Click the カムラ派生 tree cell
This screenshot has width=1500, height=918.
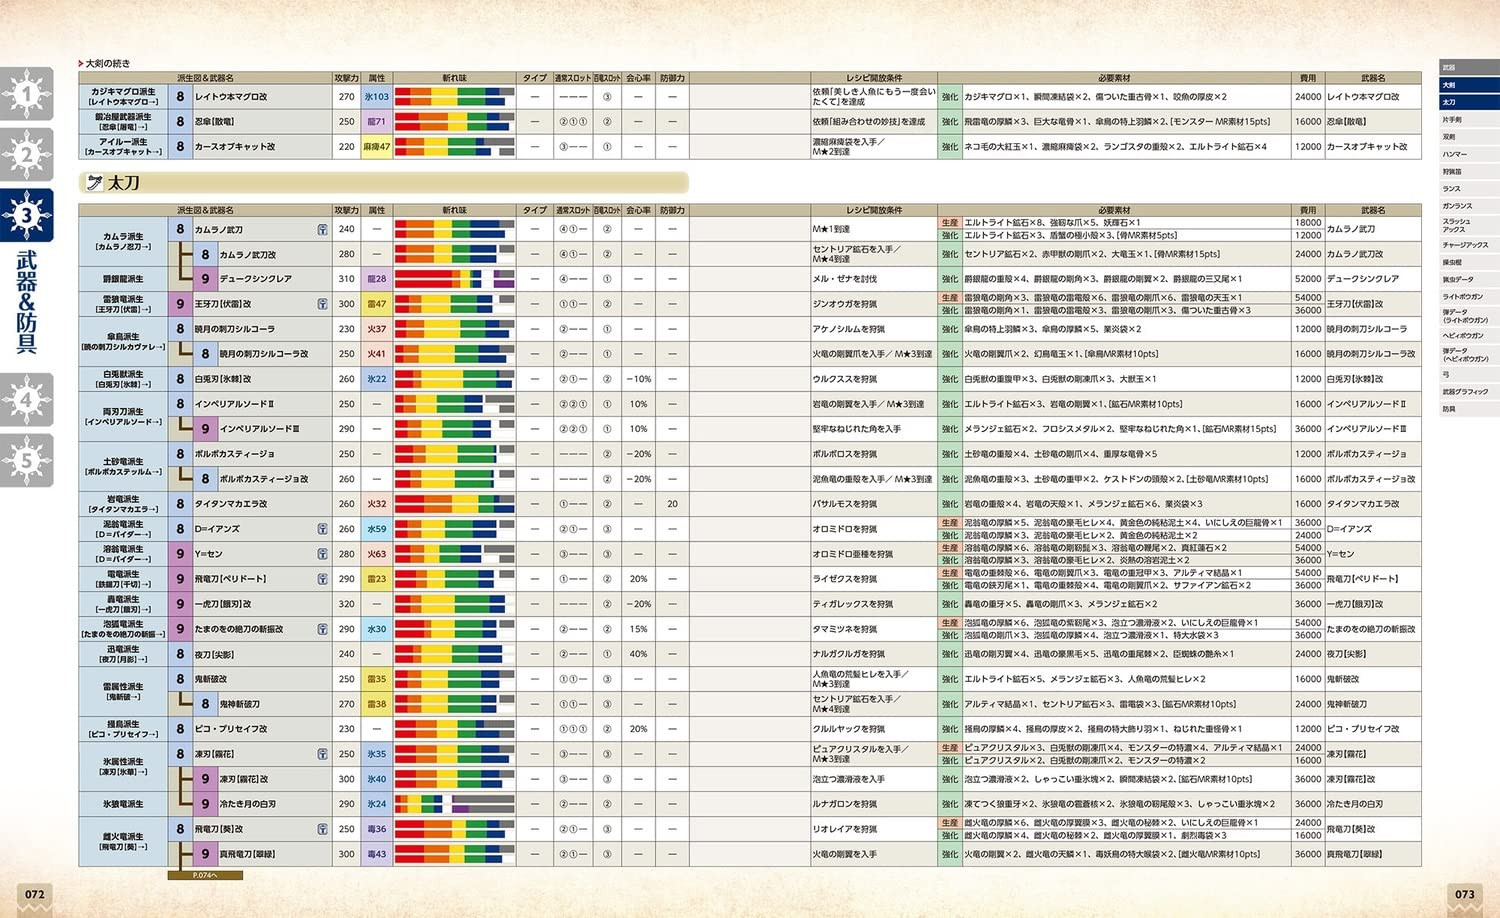(x=123, y=241)
